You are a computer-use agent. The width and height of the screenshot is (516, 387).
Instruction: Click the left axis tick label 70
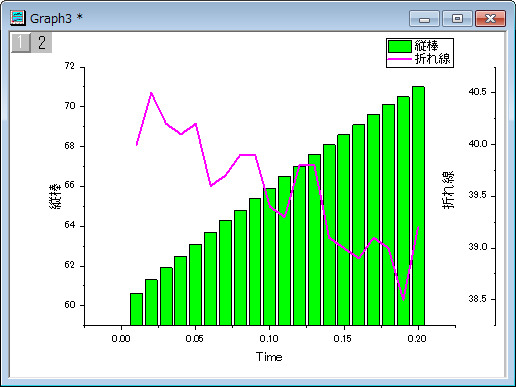click(x=70, y=106)
